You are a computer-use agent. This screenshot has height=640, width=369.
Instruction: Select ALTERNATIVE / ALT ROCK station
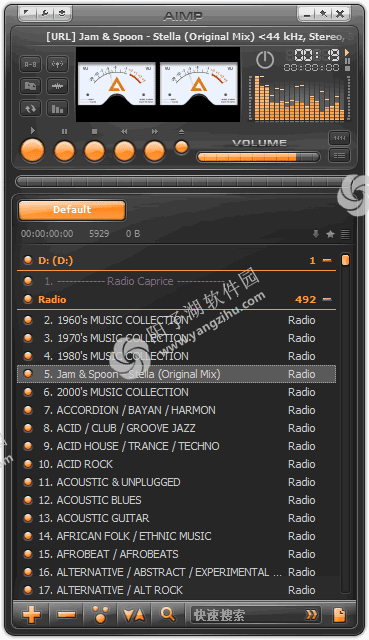point(176,590)
